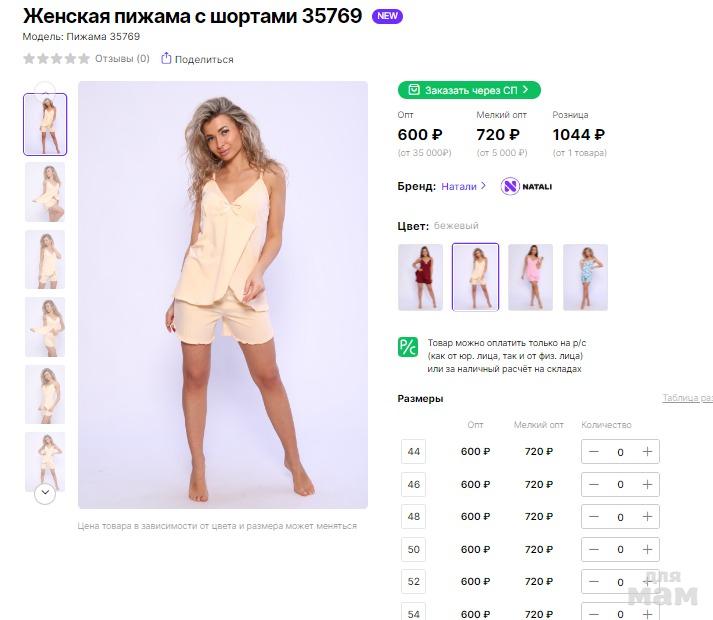713x620 pixels.
Task: Click the star rating row
Action: (x=56, y=59)
